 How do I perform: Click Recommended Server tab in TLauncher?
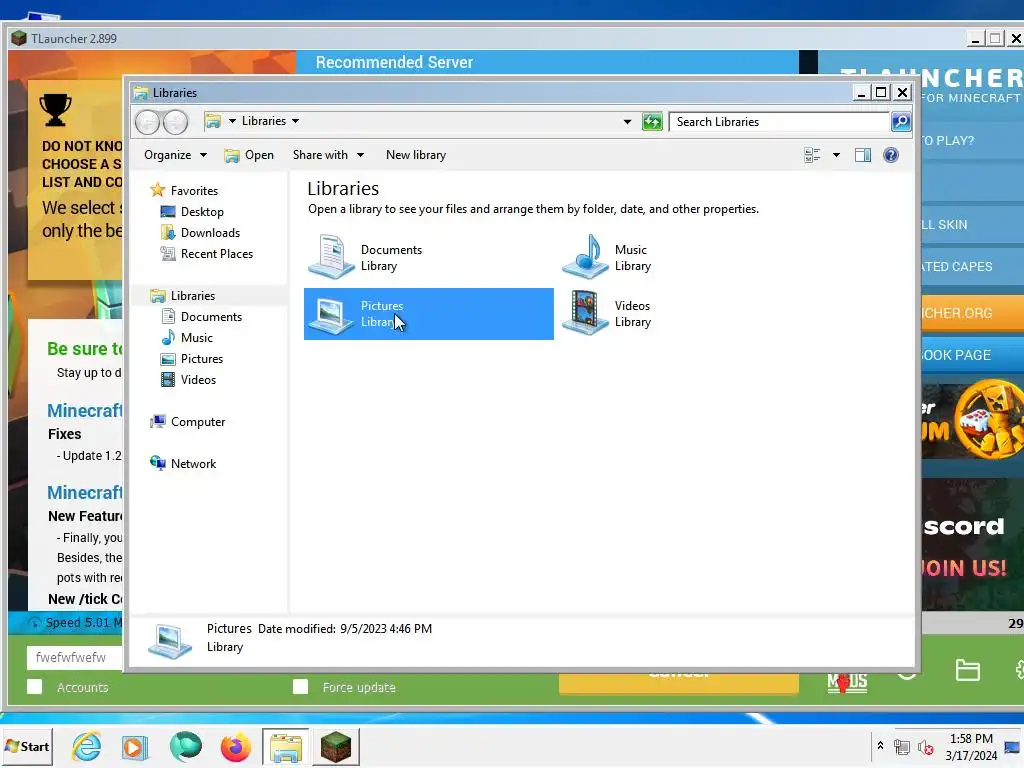tap(394, 63)
